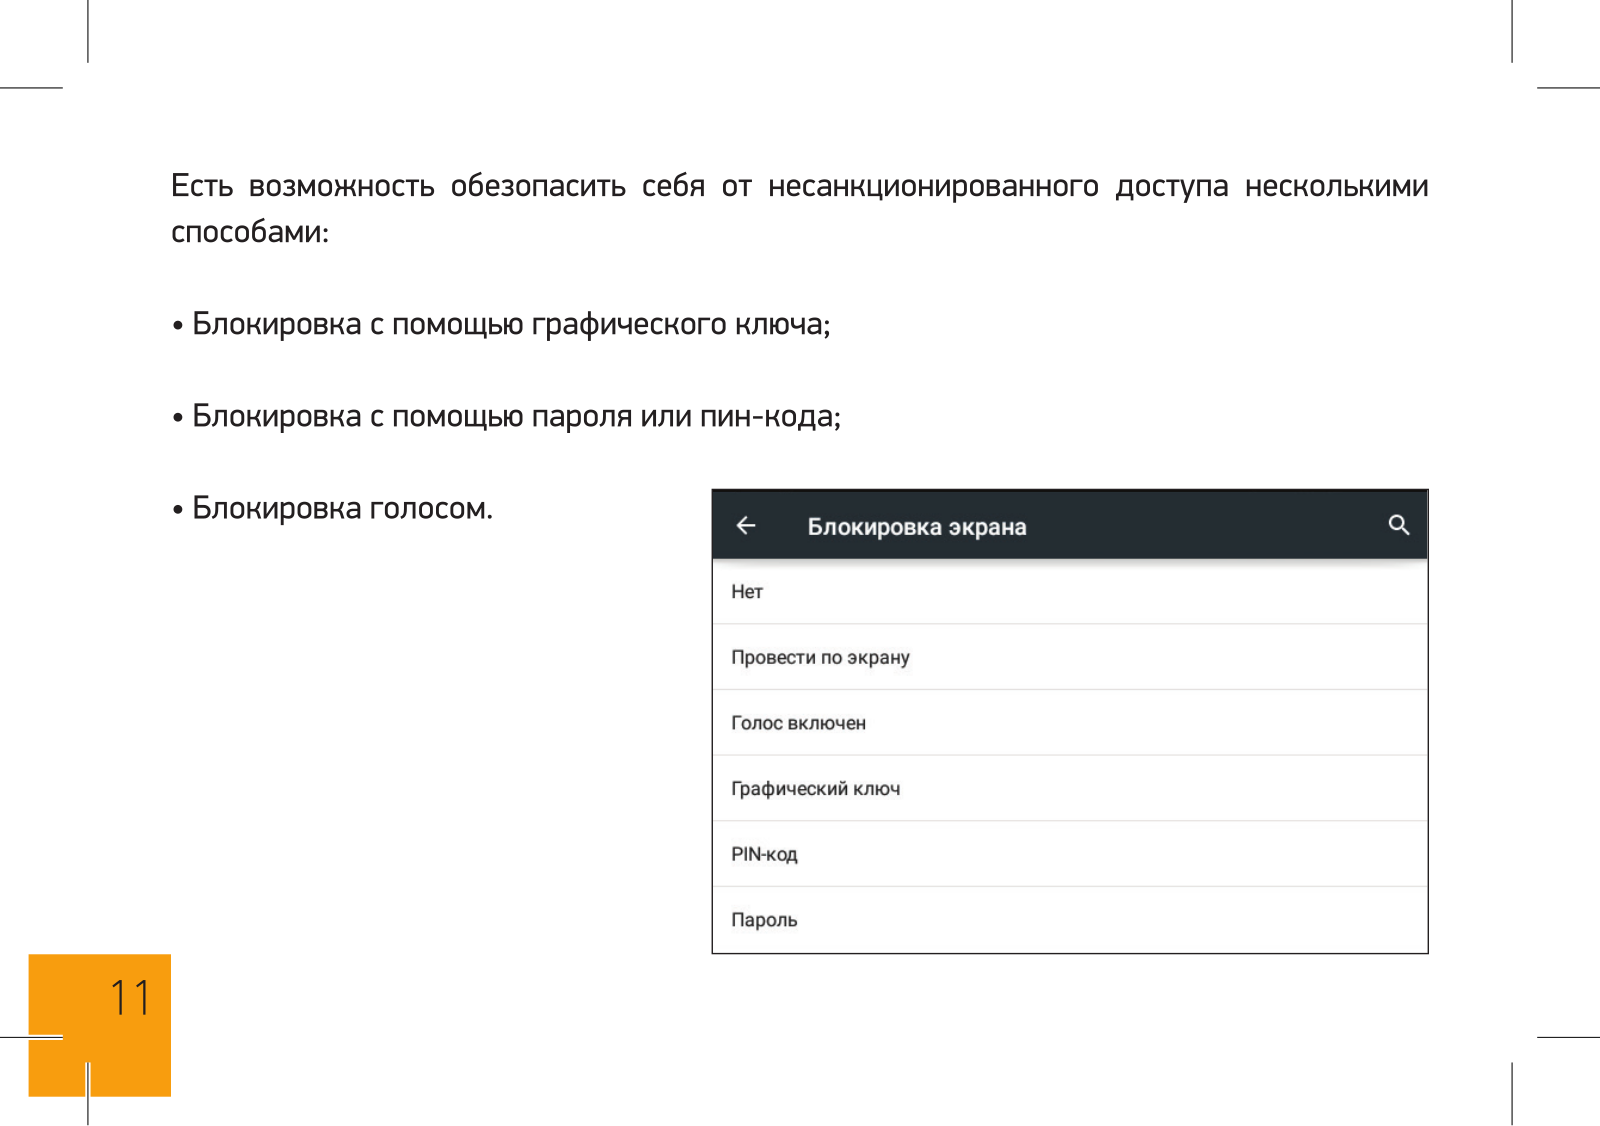Click the intro paragraph starting with Есть возможность
1600x1126 pixels.
pos(799,208)
